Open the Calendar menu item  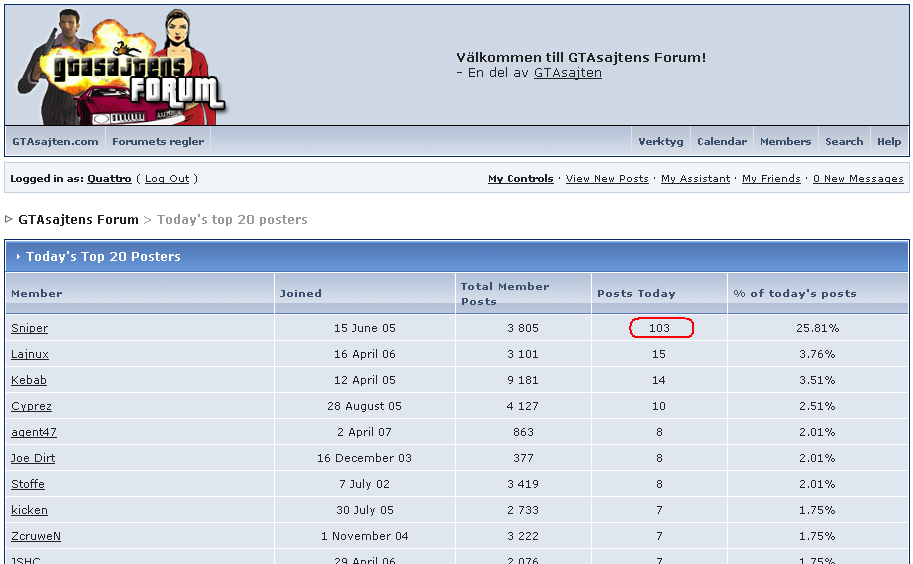click(x=722, y=141)
